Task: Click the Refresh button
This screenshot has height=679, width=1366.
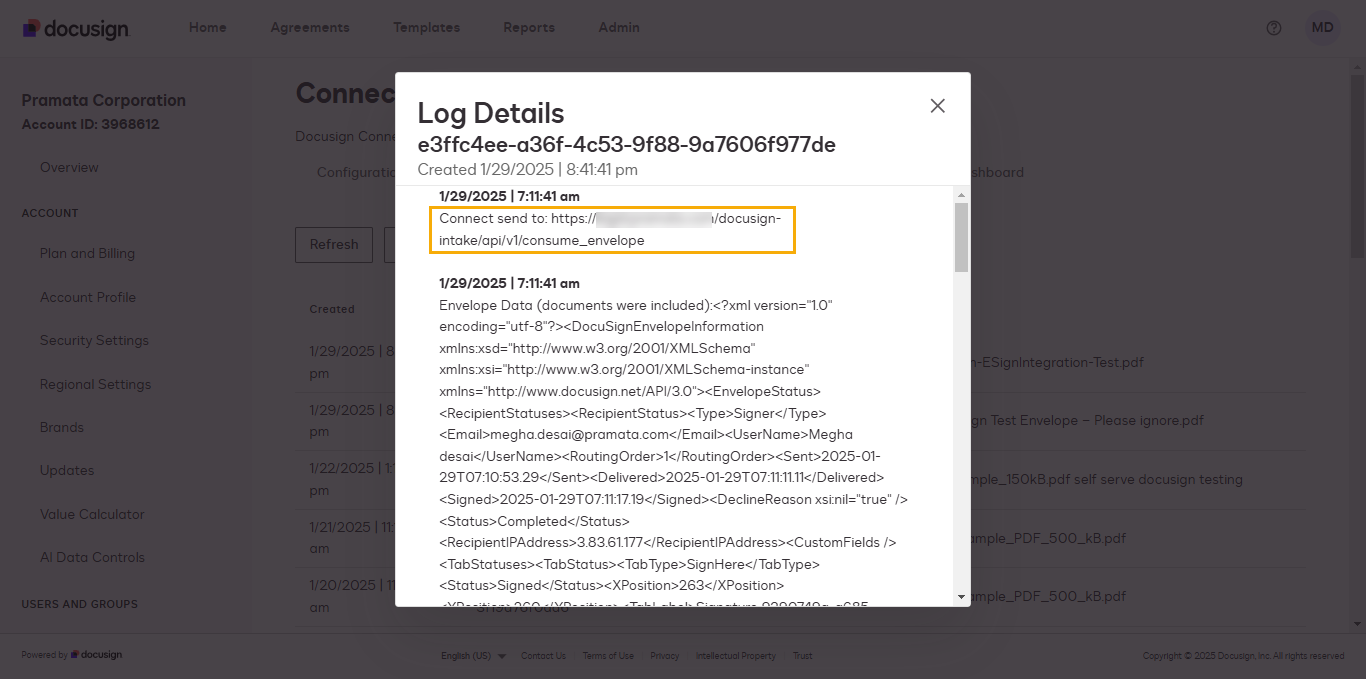Action: (334, 245)
